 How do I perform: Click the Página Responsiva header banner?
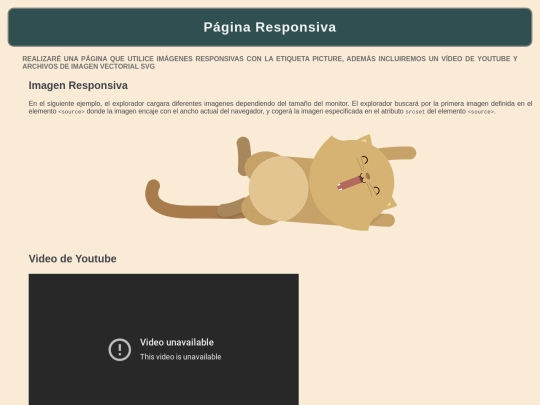[270, 27]
